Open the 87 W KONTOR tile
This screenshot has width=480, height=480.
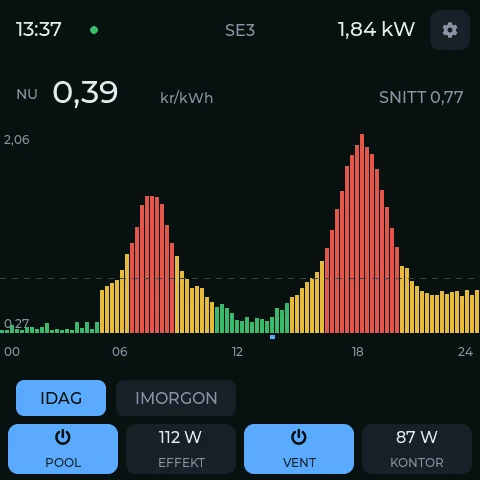417,449
